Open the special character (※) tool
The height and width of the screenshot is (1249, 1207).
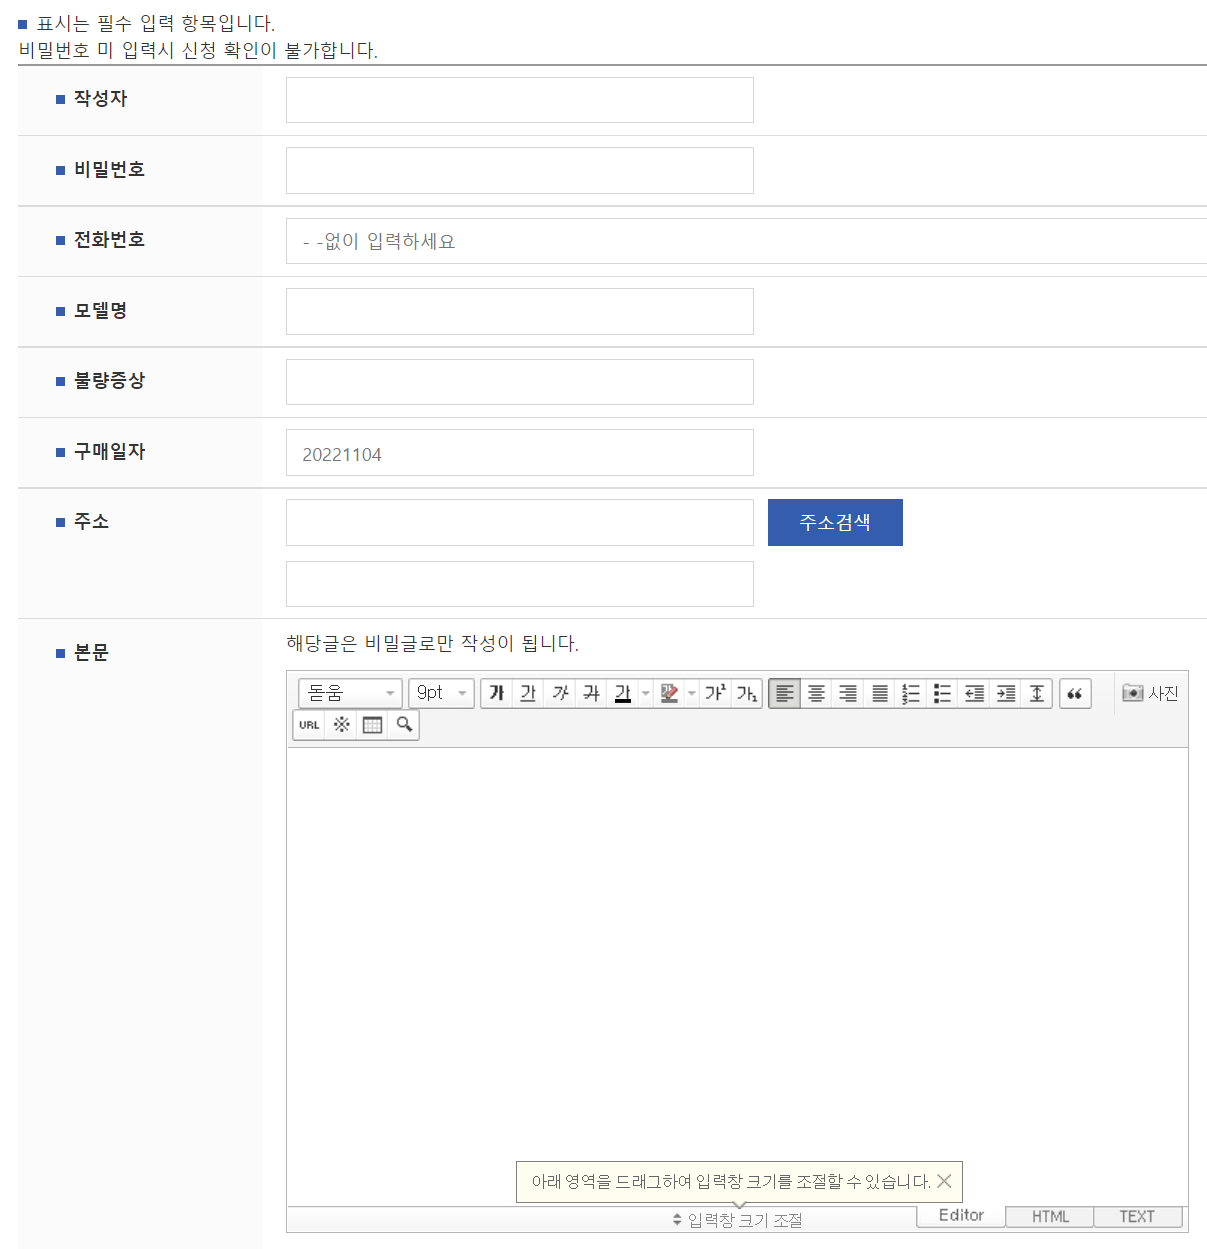pyautogui.click(x=341, y=724)
